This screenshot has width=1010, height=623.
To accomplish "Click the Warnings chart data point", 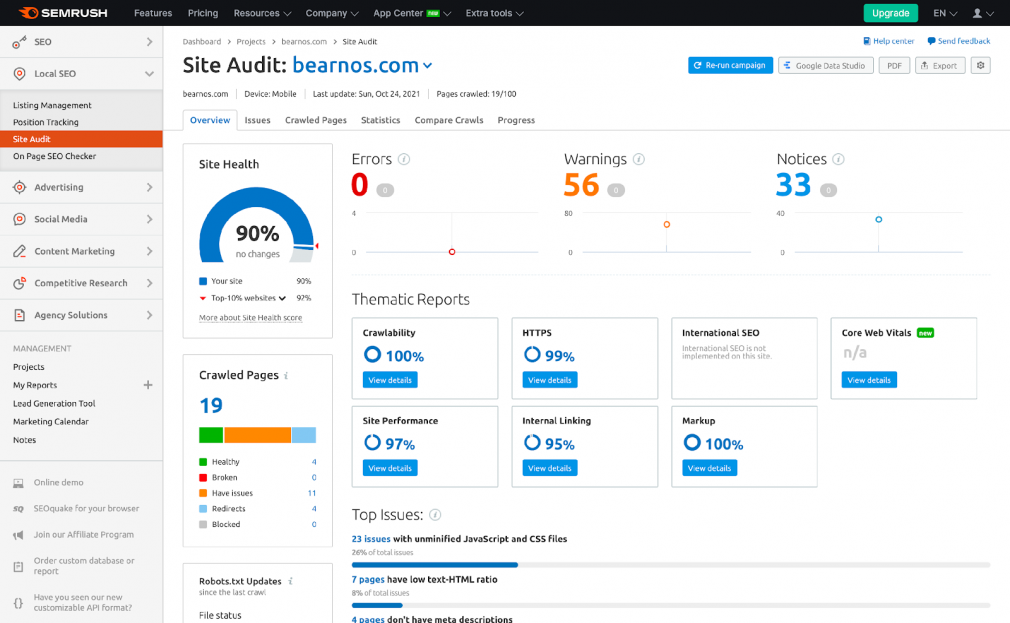I will pyautogui.click(x=667, y=224).
